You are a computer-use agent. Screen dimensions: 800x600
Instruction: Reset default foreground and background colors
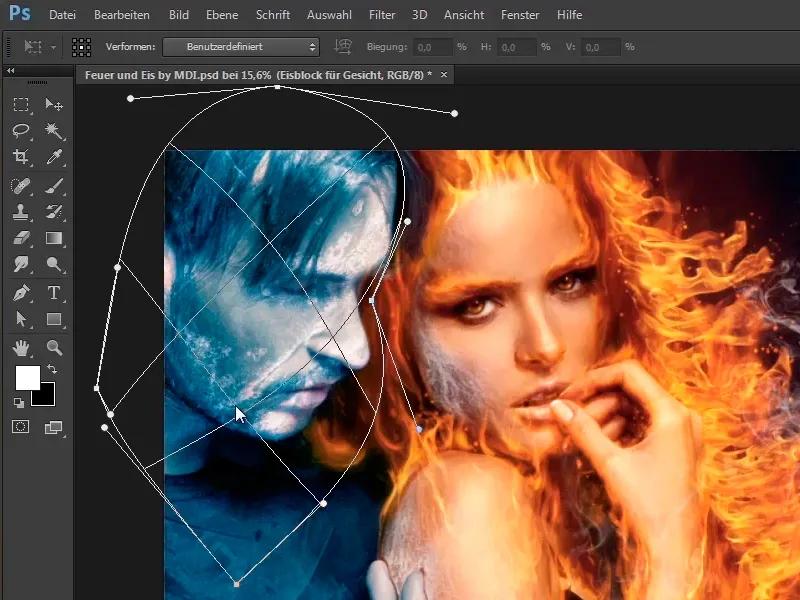tap(19, 403)
